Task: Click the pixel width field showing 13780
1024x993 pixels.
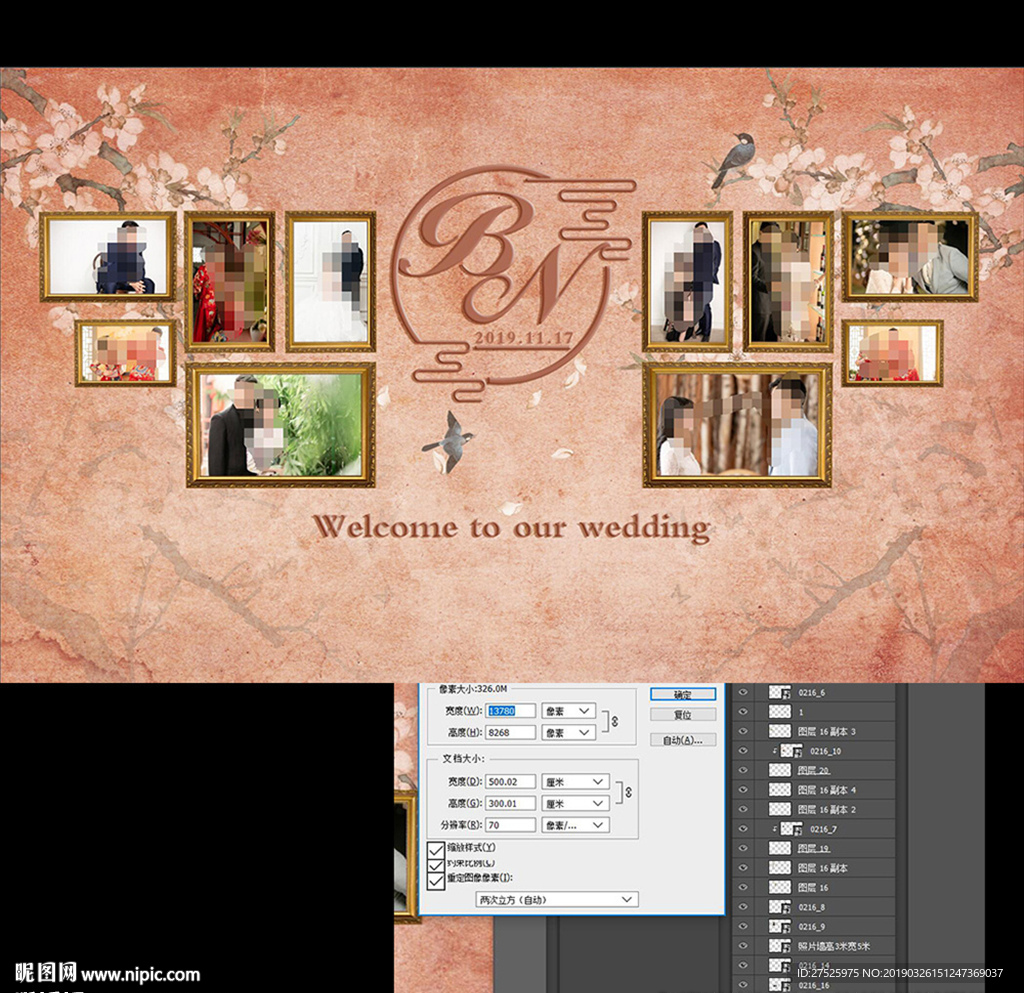Action: pos(510,711)
